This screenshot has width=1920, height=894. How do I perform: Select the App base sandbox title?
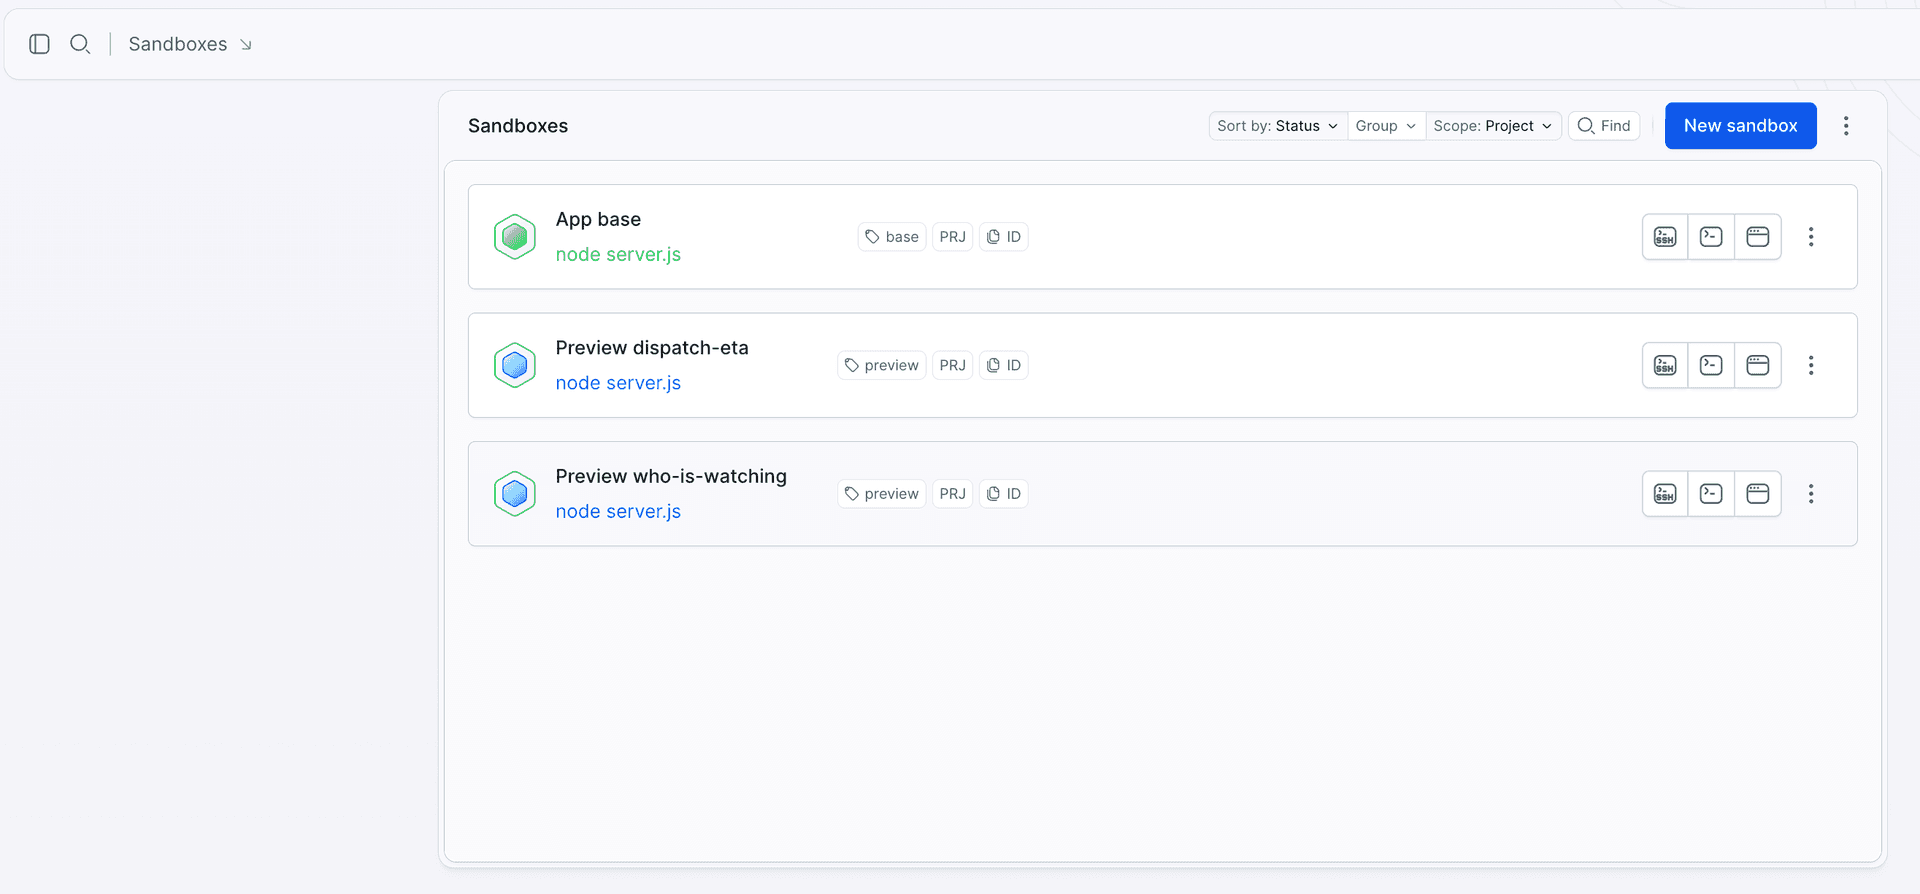pyautogui.click(x=598, y=219)
